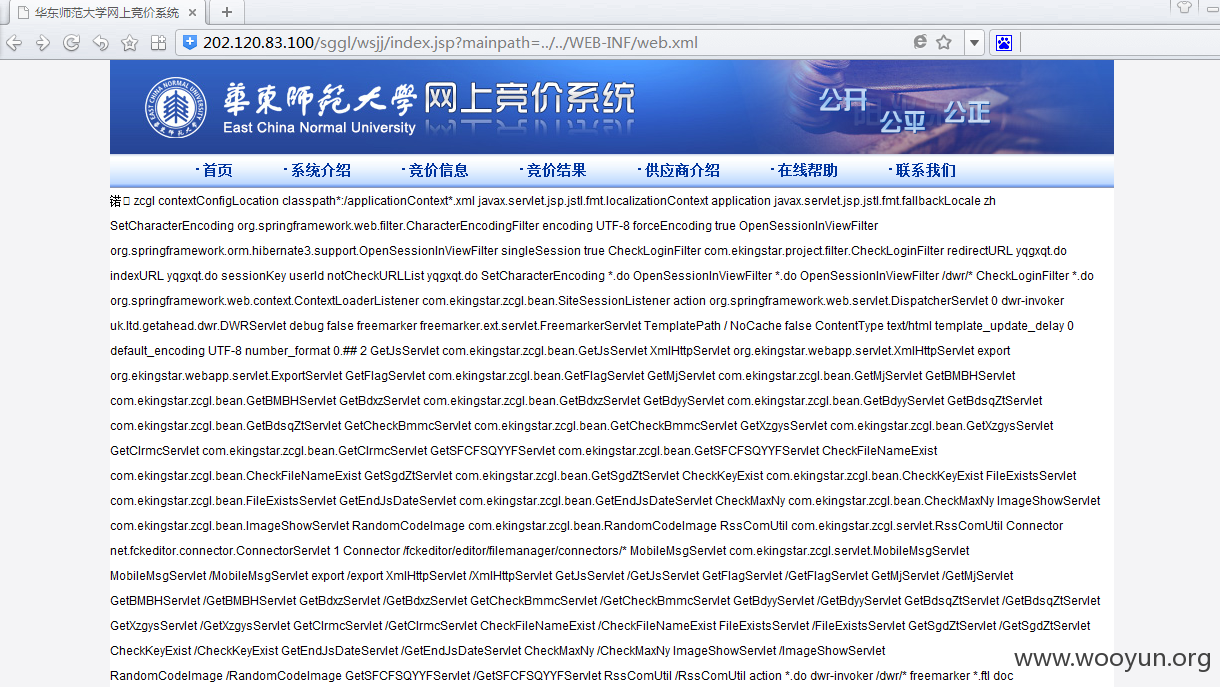1220x687 pixels.
Task: Go back to the previous page
Action: (14, 43)
